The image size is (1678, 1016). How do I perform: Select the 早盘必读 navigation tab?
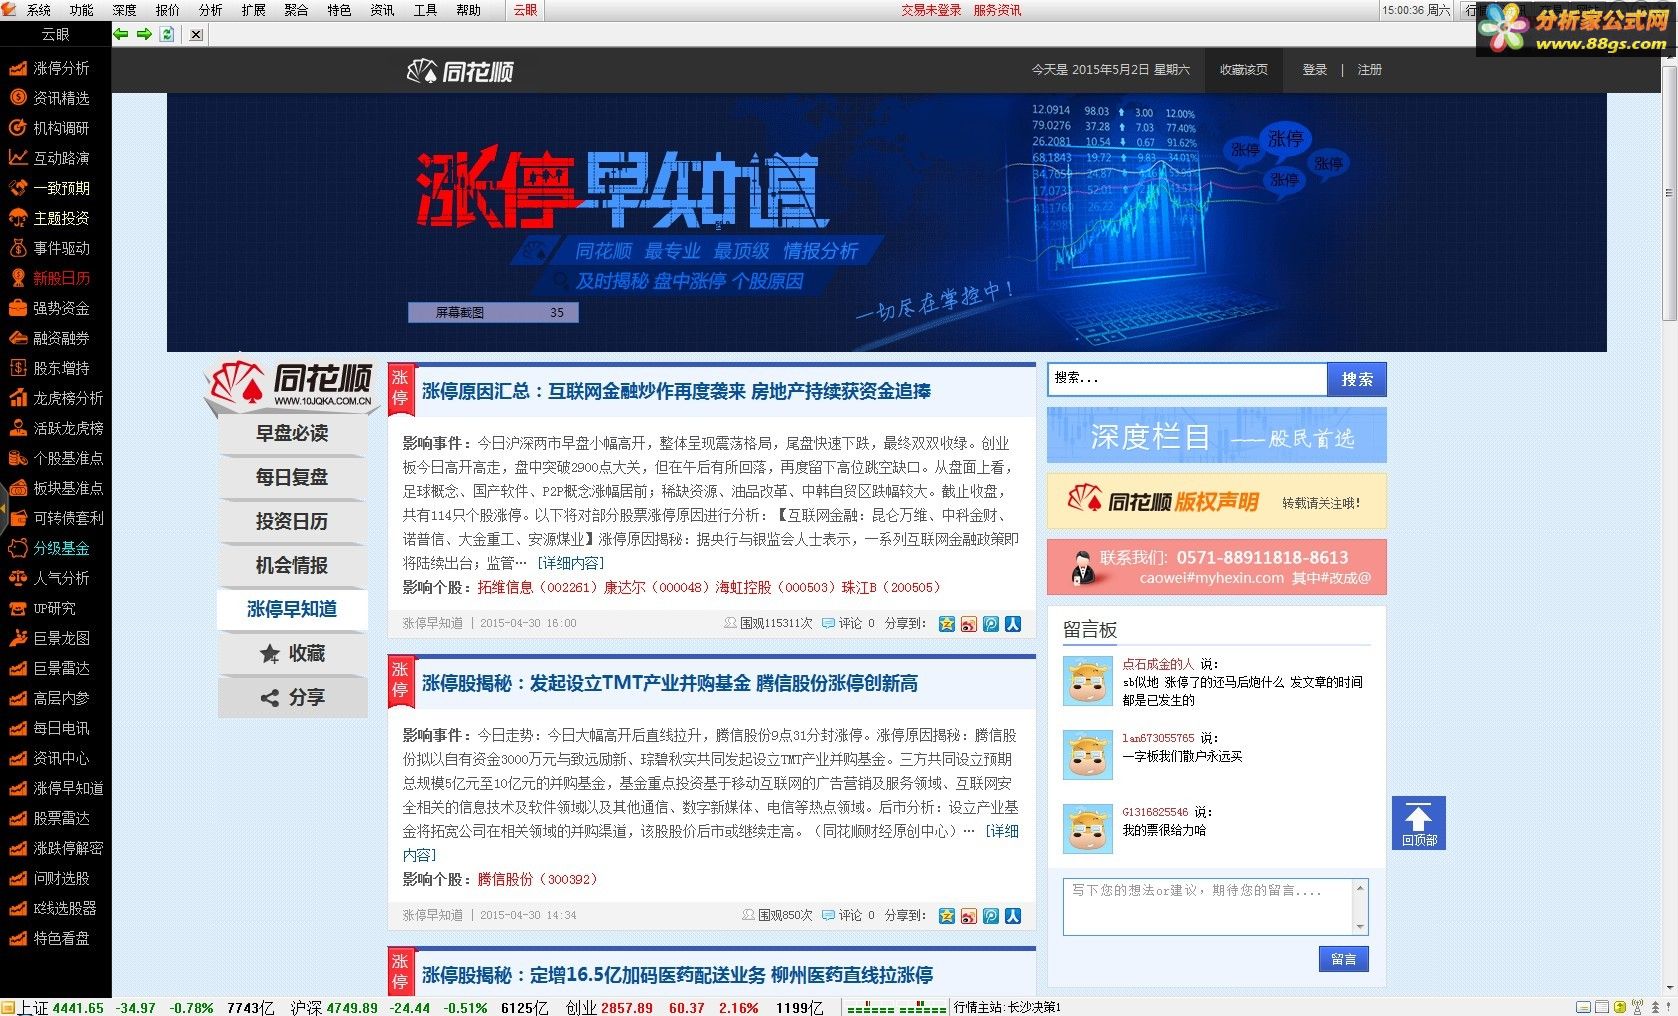(292, 433)
